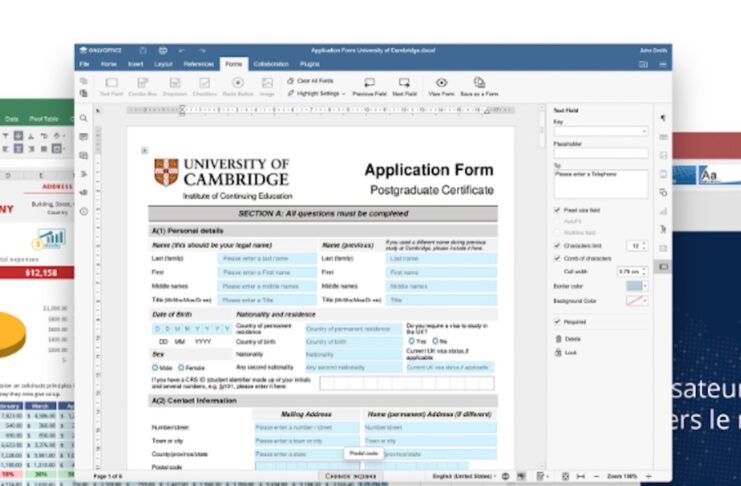Toggle the Characters limit checkbox

[557, 245]
